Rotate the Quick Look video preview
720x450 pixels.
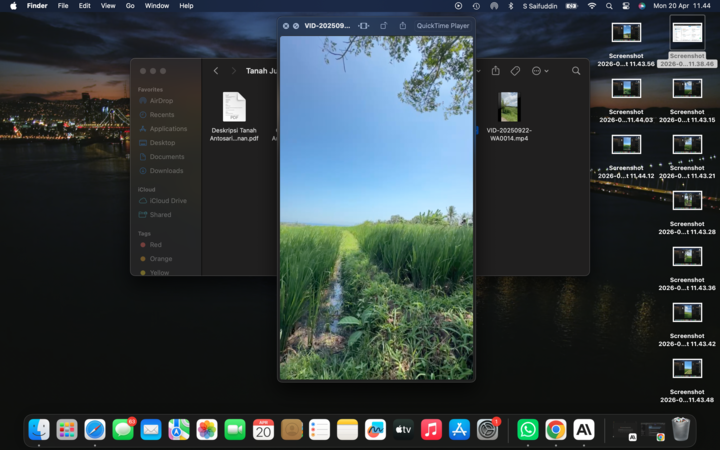[383, 26]
